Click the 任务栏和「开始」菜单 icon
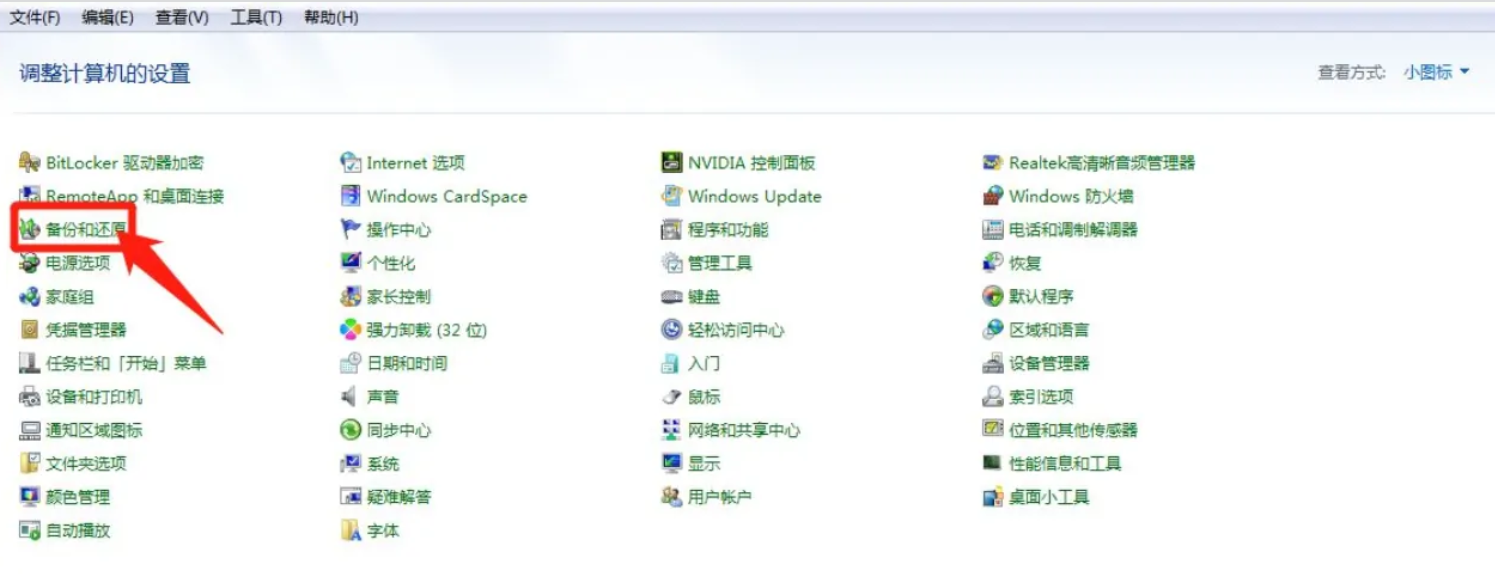The height and width of the screenshot is (574, 1495). pos(29,363)
